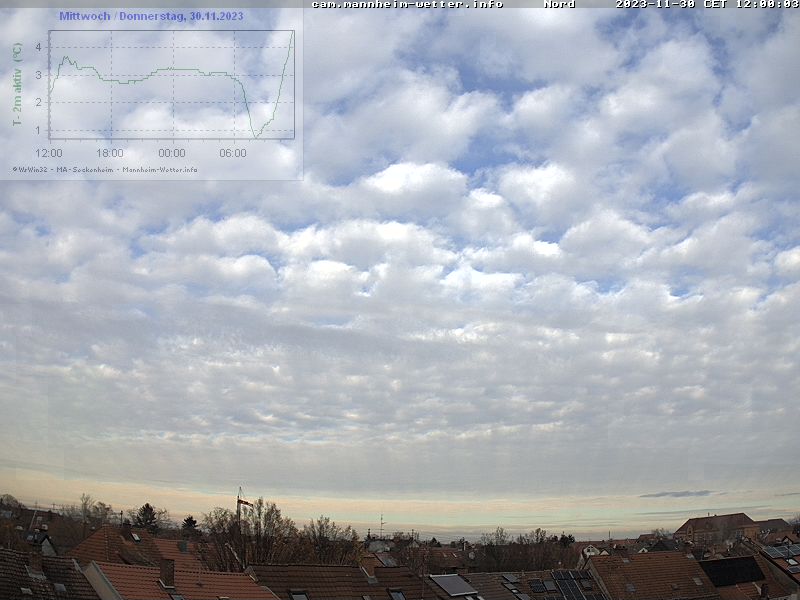
Task: Click the thin antenna mast on the horizon
Action: [381, 524]
